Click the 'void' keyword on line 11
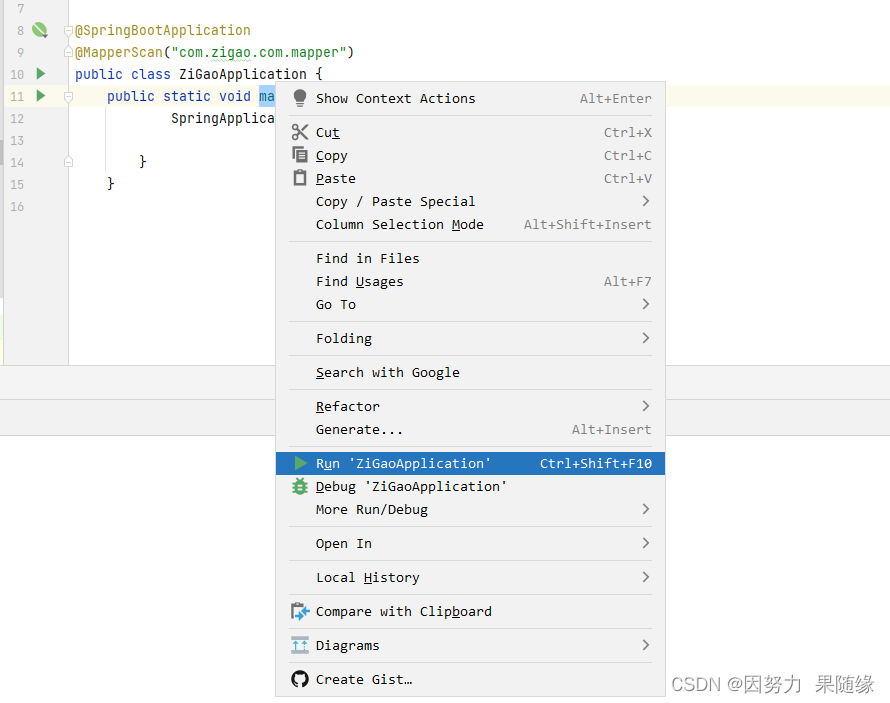This screenshot has height=703, width=890. point(235,96)
